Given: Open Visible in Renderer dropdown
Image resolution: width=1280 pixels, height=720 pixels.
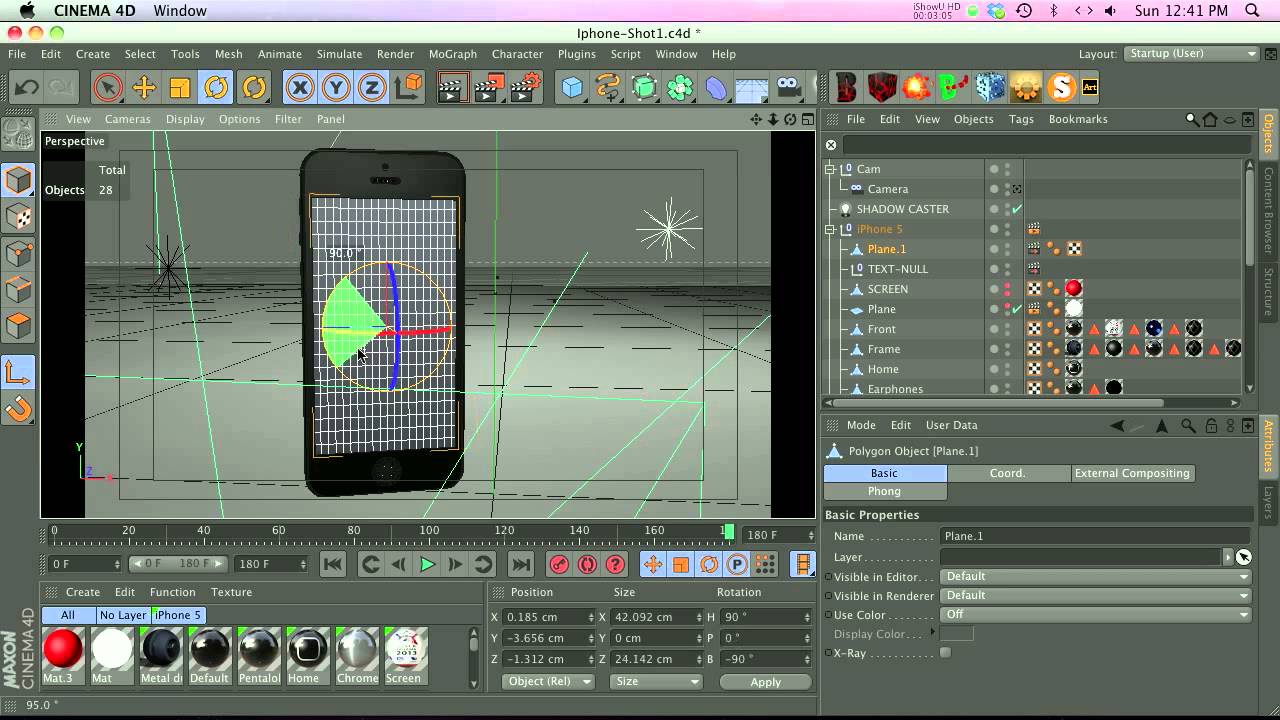Looking at the screenshot, I should (x=1096, y=596).
